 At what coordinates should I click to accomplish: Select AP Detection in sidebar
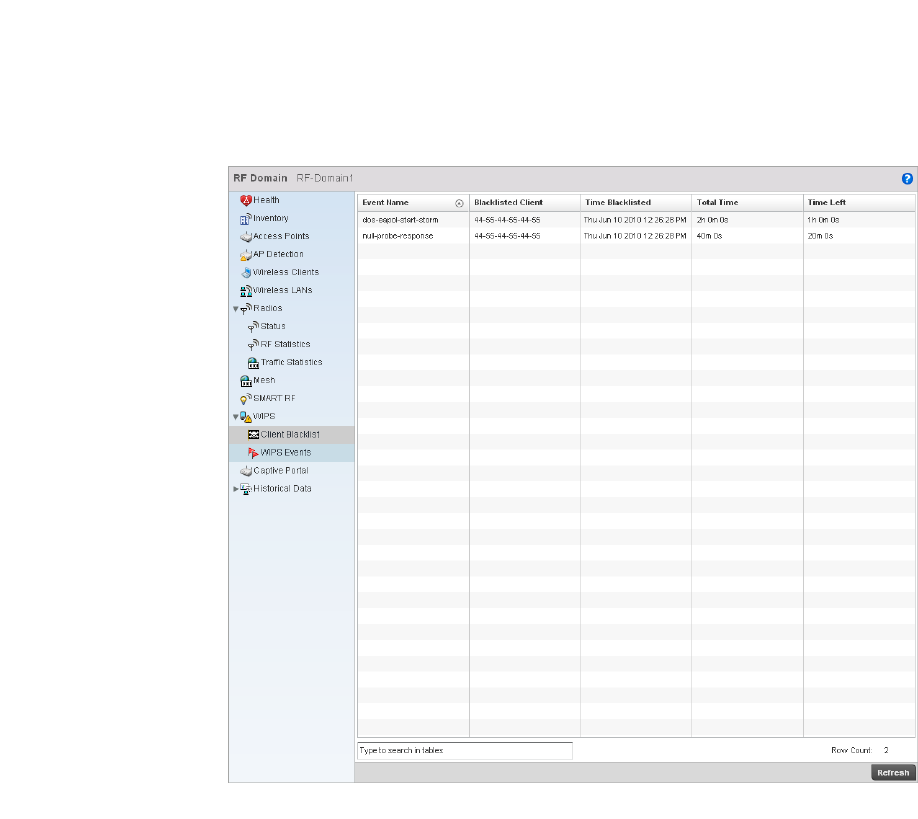[278, 255]
